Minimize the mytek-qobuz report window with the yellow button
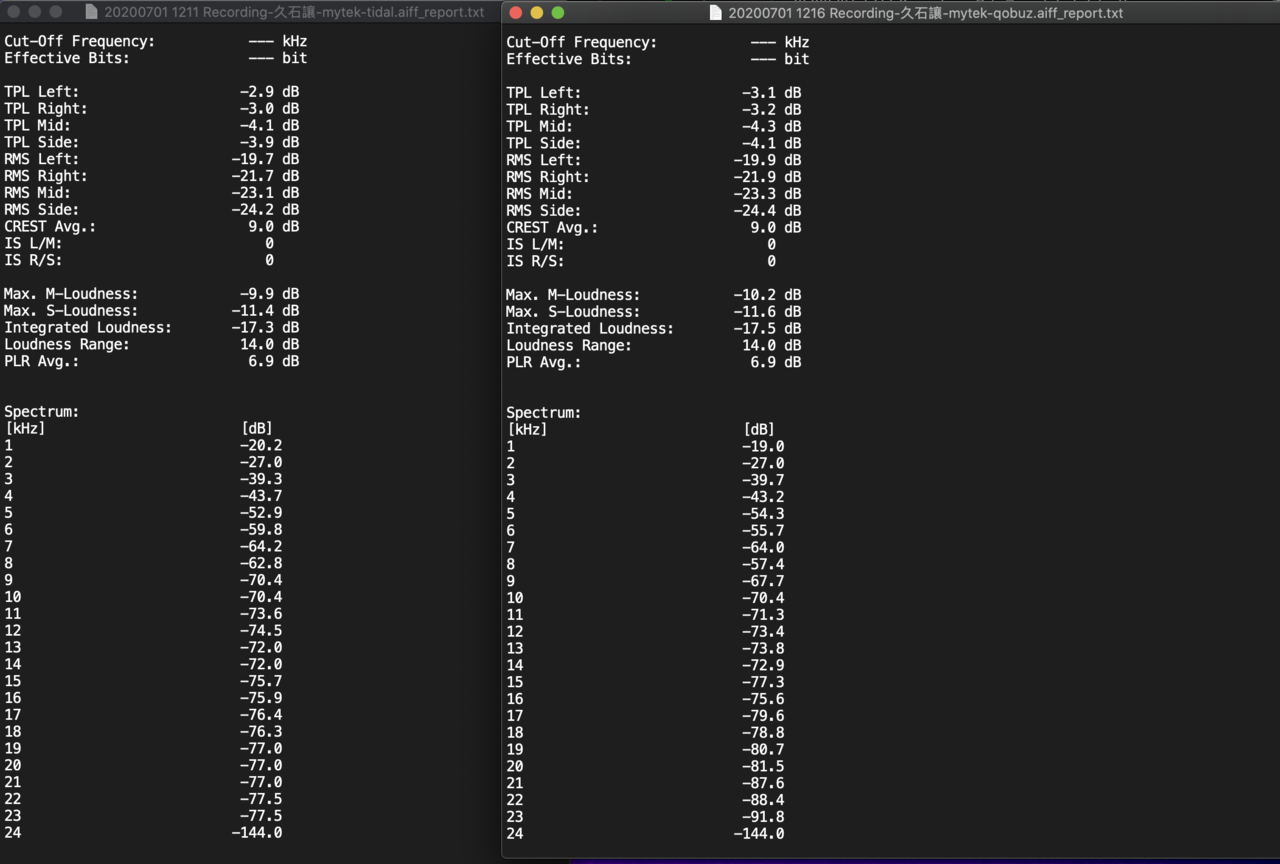 [537, 13]
